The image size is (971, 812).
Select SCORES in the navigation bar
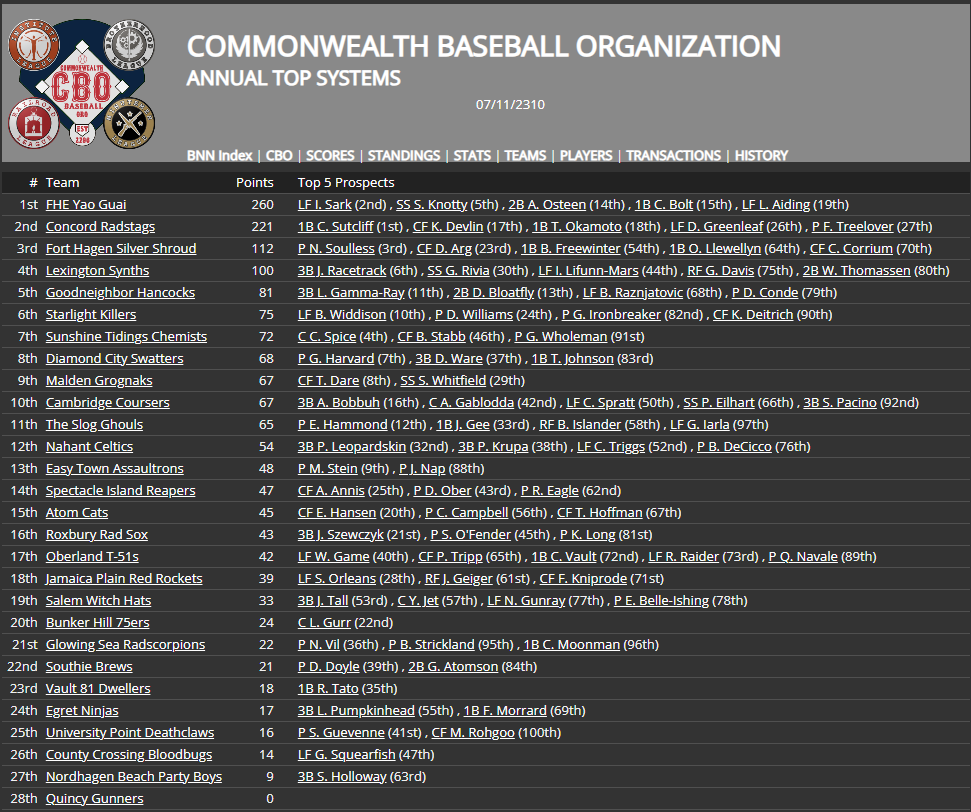click(x=330, y=155)
